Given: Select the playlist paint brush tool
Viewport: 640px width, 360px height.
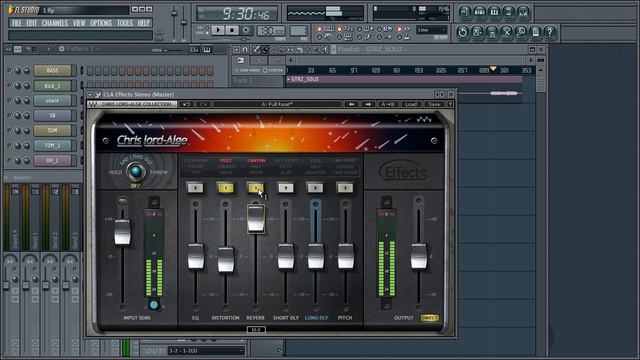Looking at the screenshot, I should (265, 49).
